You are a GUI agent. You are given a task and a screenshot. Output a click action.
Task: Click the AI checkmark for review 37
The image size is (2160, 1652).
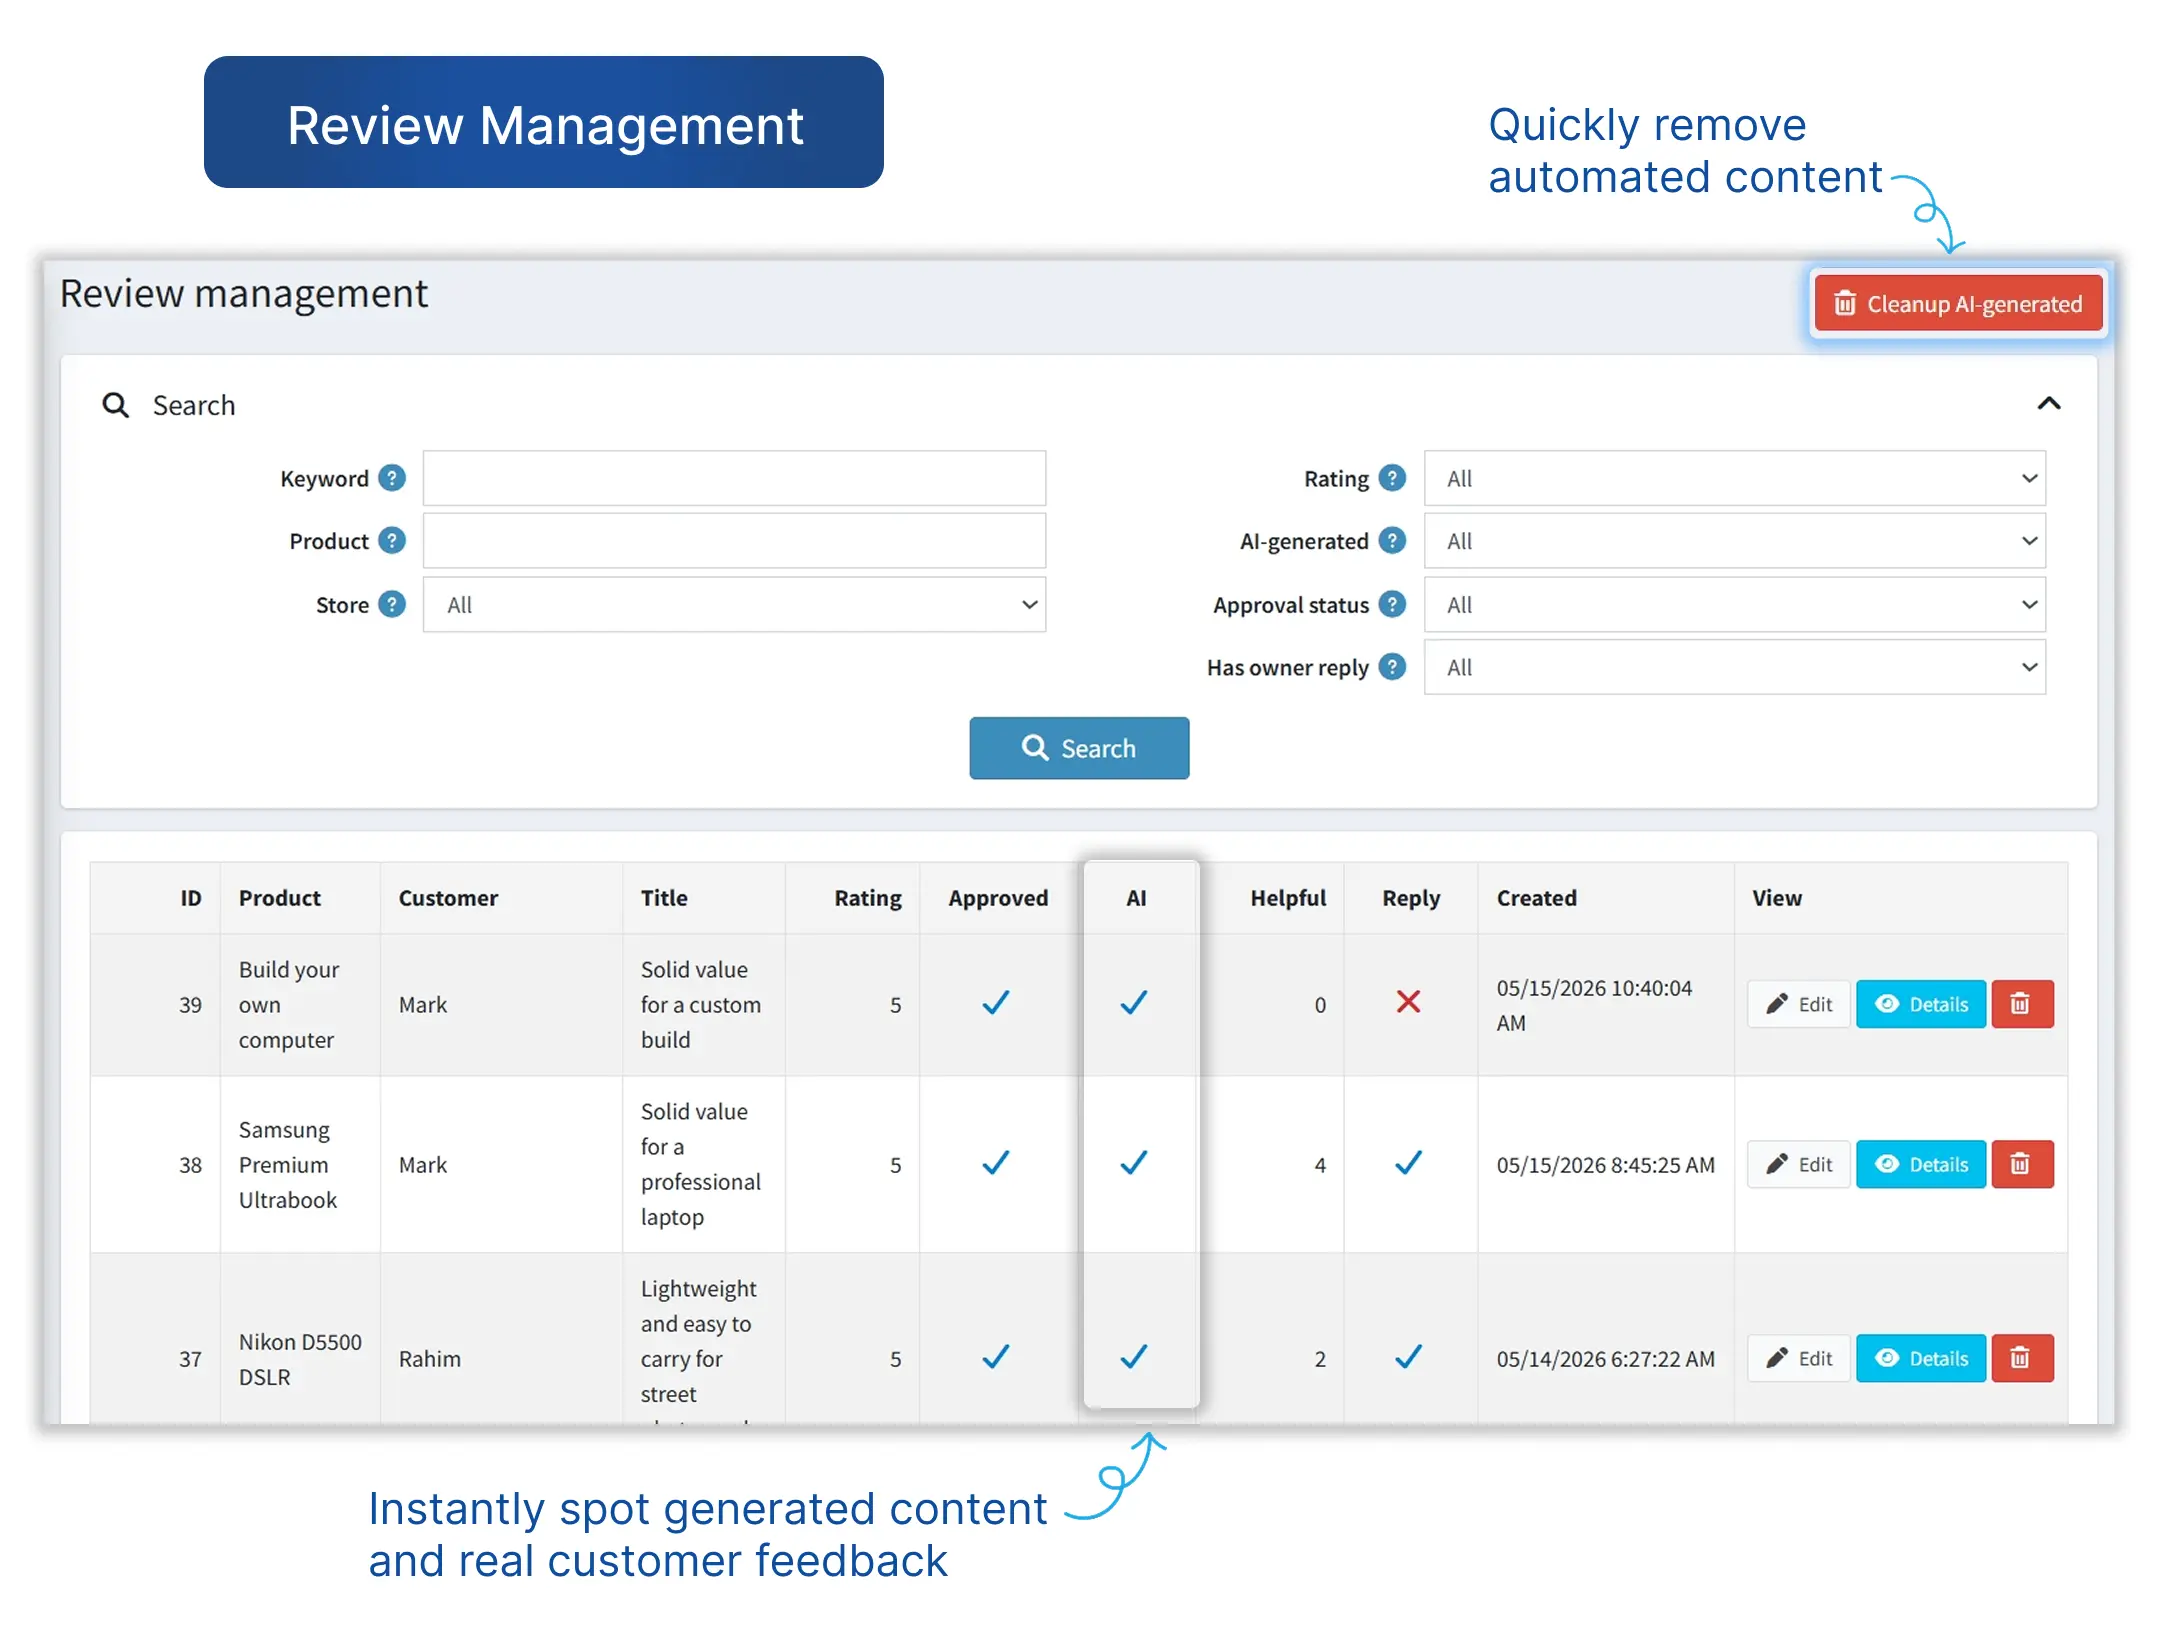1134,1357
